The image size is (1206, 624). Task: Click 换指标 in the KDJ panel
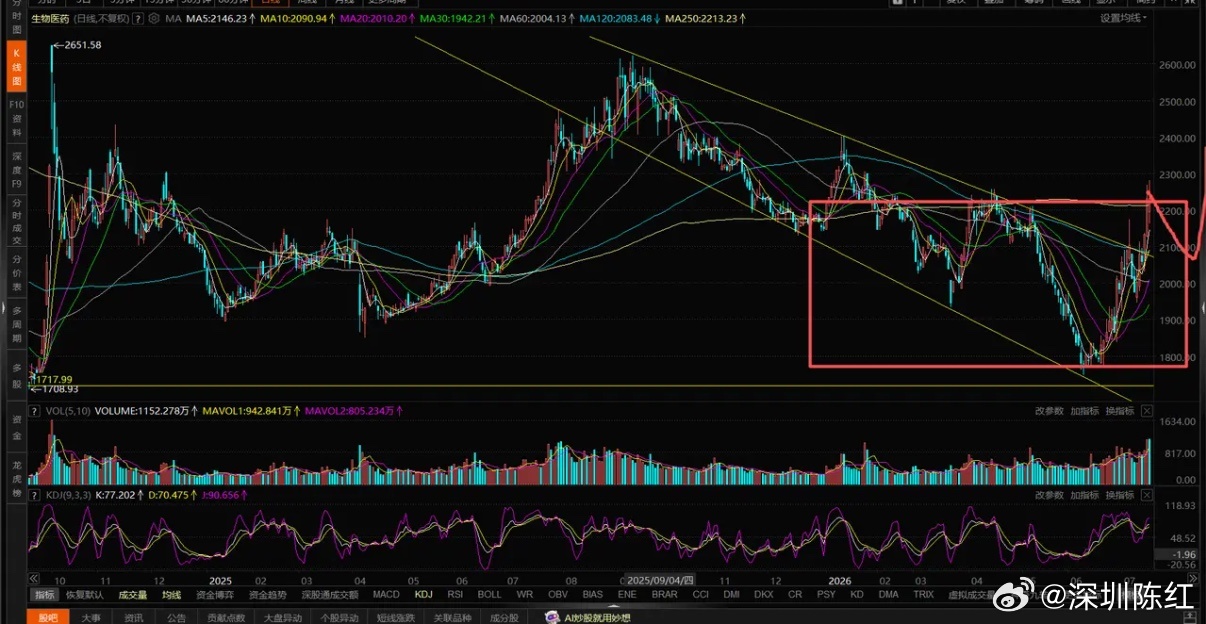tap(1119, 495)
